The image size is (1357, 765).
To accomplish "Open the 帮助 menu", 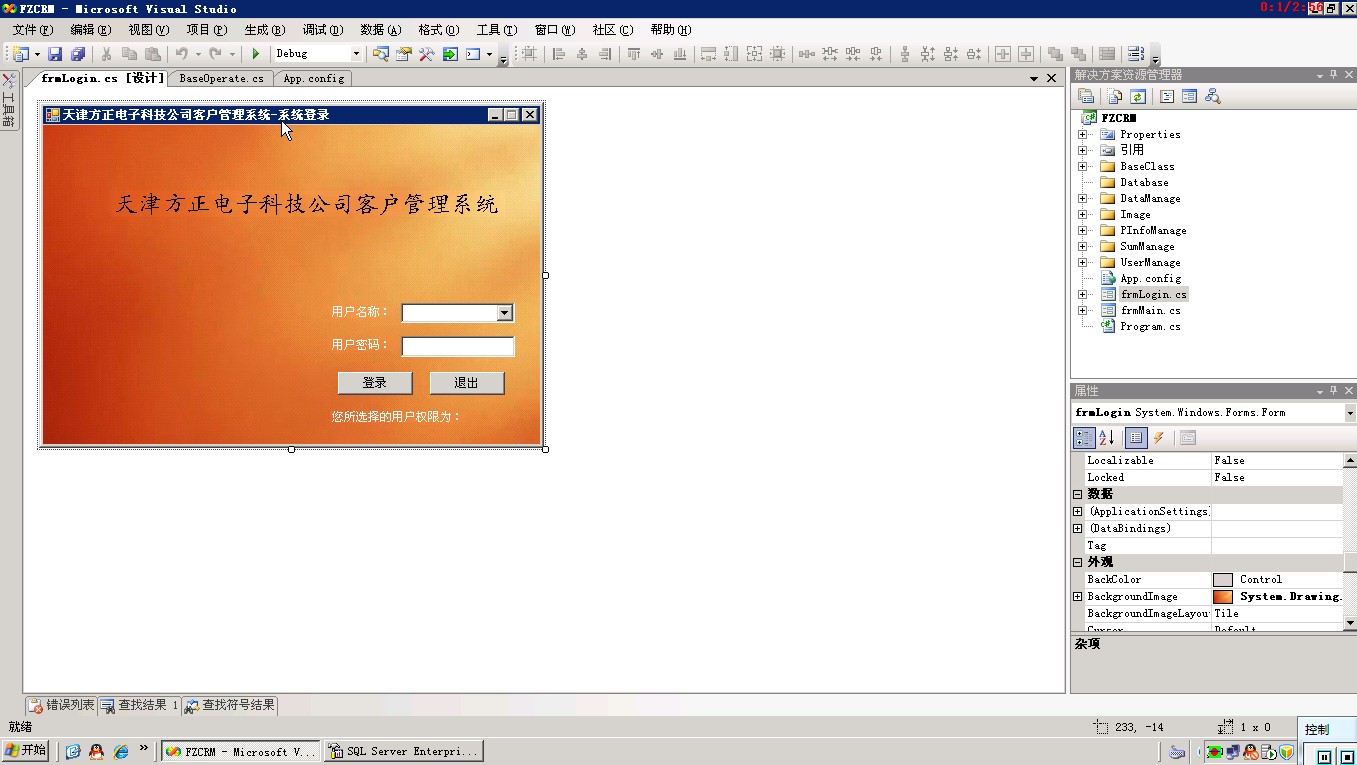I will [670, 30].
